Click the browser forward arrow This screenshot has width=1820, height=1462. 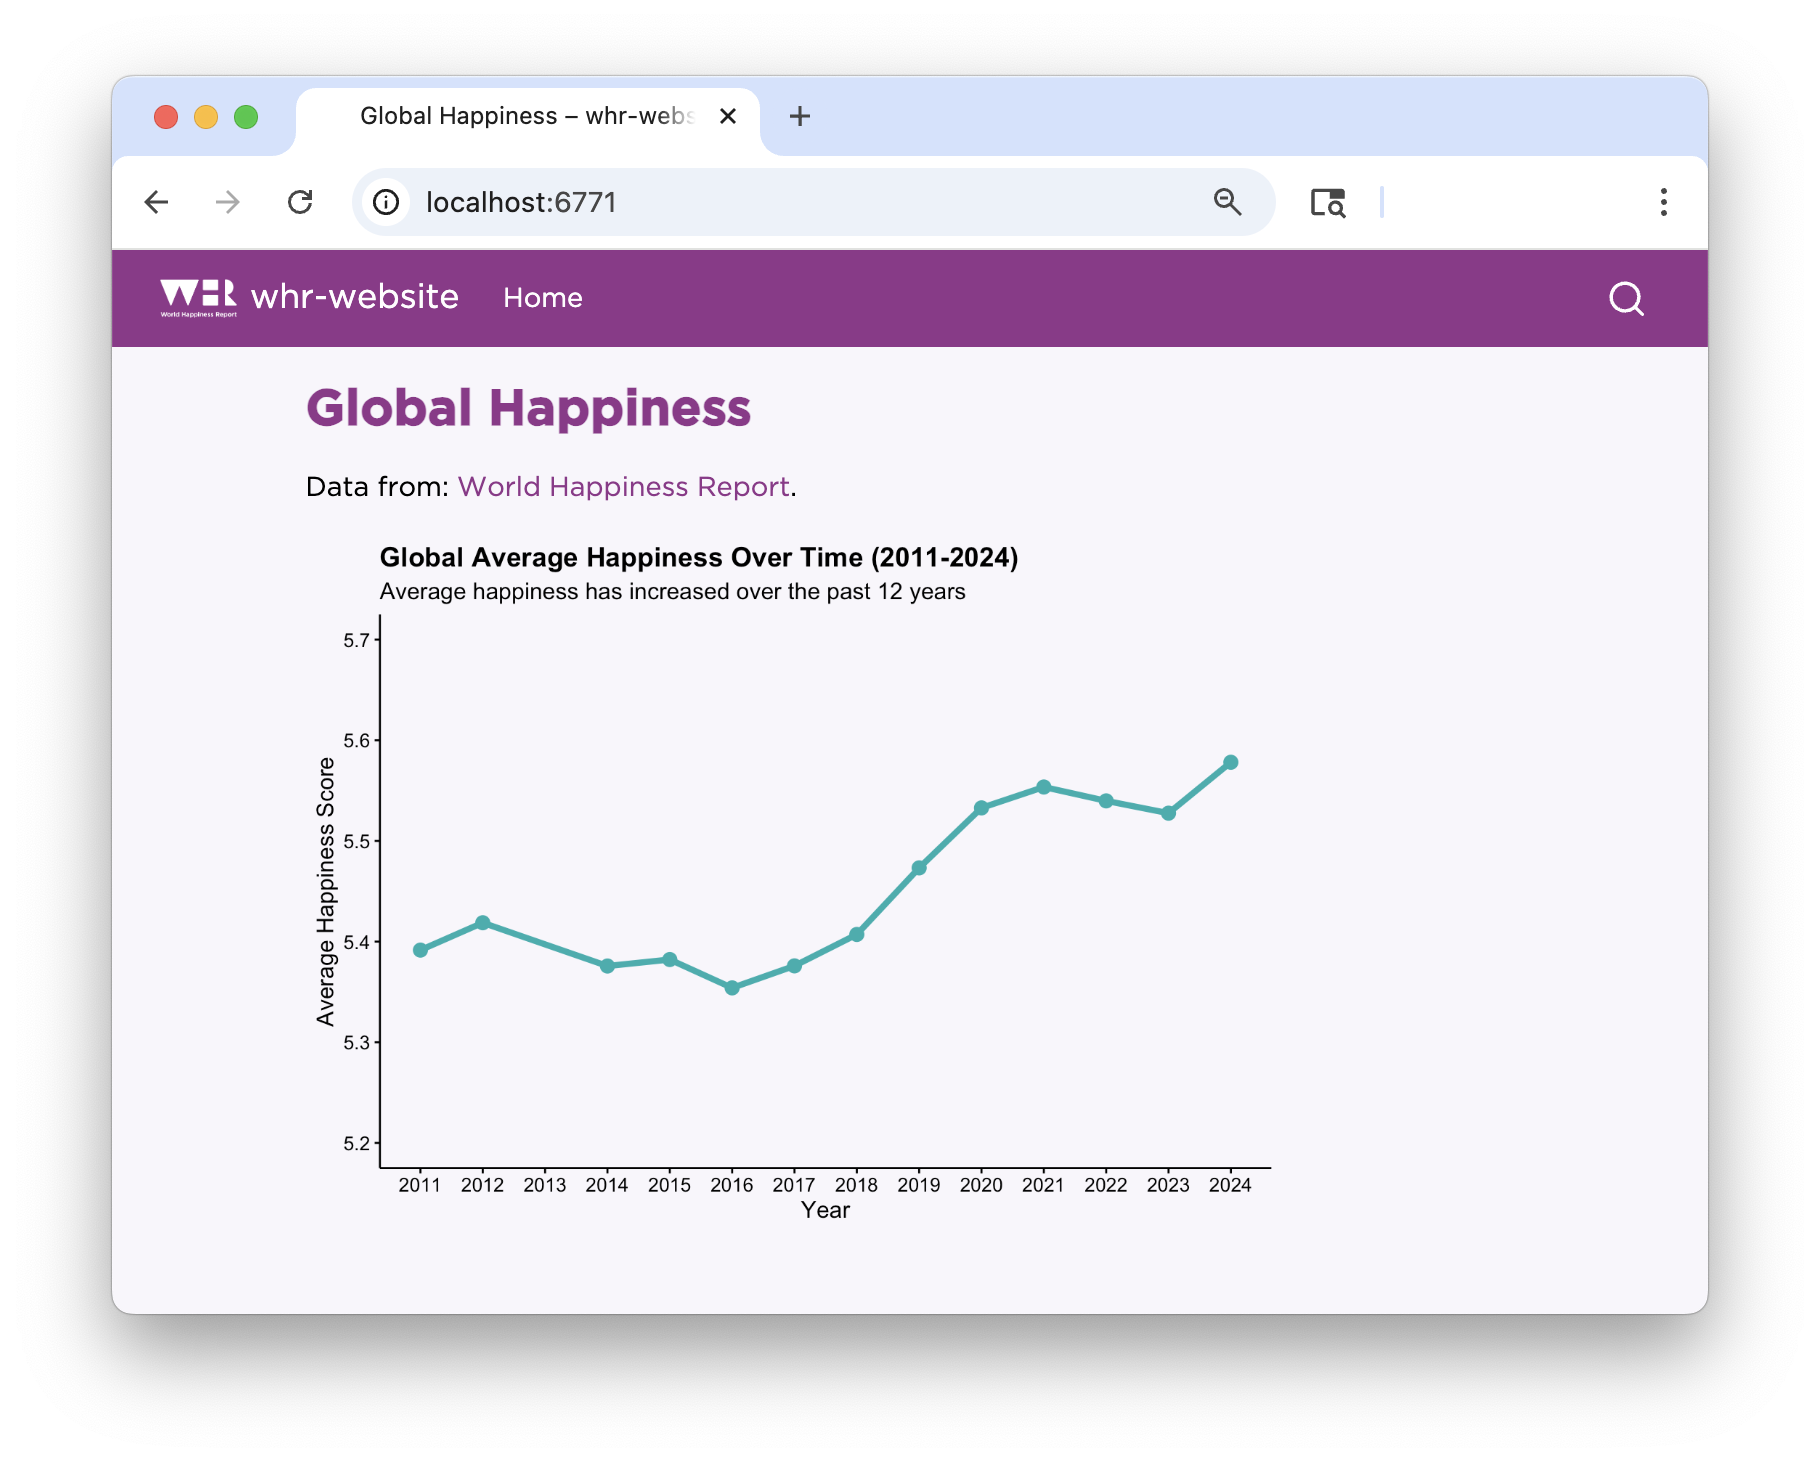coord(228,203)
